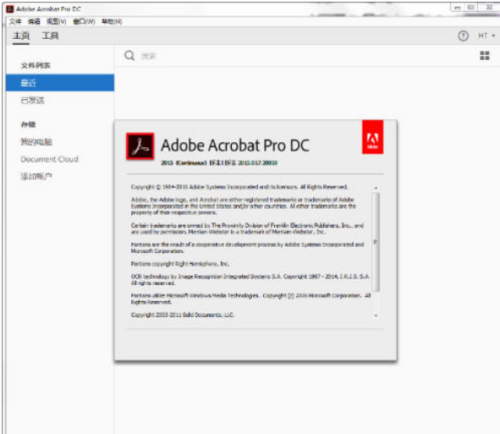The height and width of the screenshot is (434, 500).
Task: Open the 视图(V) menu
Action: pos(56,22)
